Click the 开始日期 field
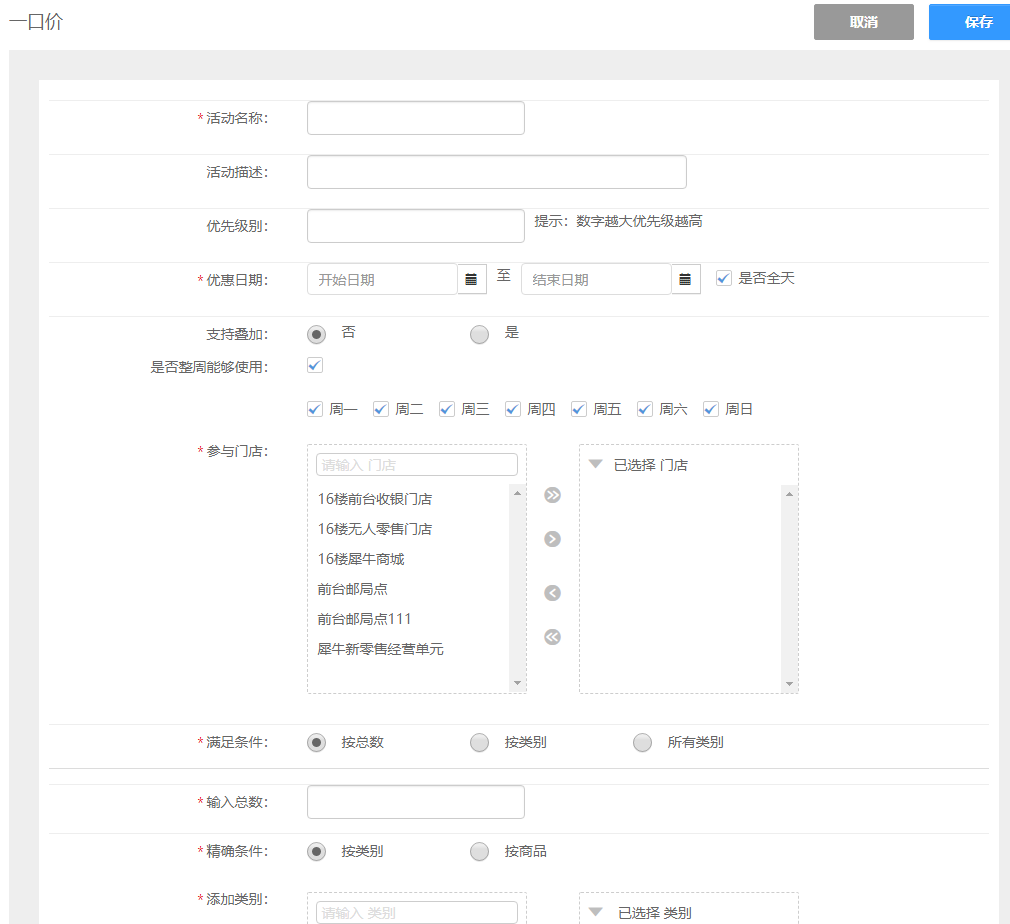The height and width of the screenshot is (924, 1010). pos(382,280)
